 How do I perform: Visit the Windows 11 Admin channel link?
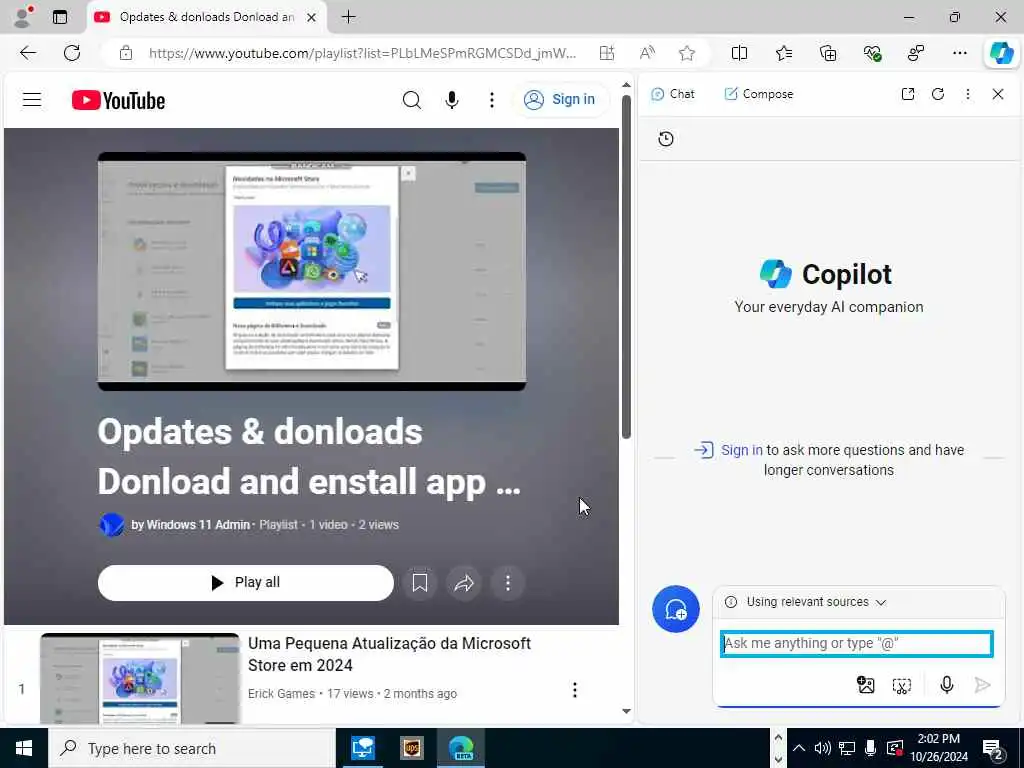point(191,524)
